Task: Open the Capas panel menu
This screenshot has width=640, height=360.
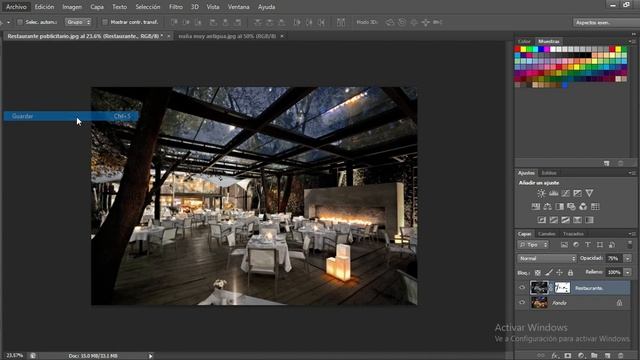Action: [x=632, y=234]
